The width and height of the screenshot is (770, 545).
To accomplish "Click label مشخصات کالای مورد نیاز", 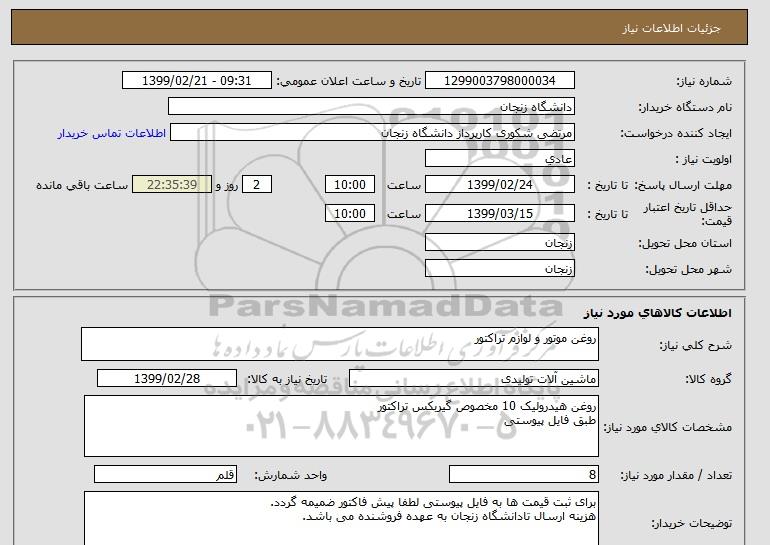I will (x=668, y=427).
